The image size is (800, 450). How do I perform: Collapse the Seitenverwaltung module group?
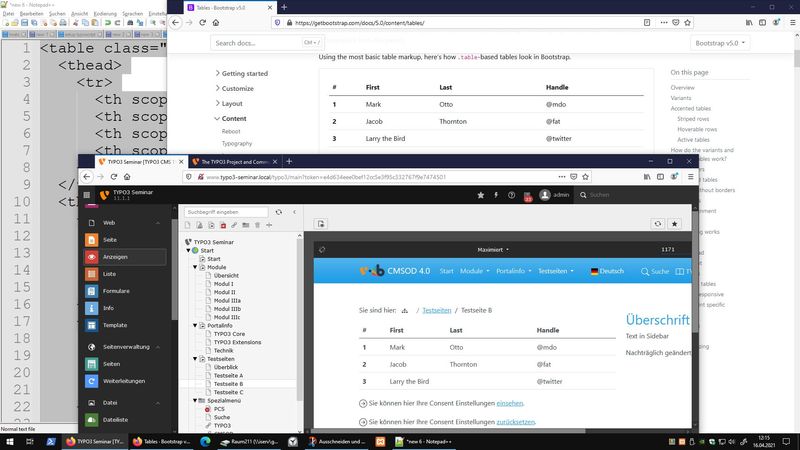[158, 347]
